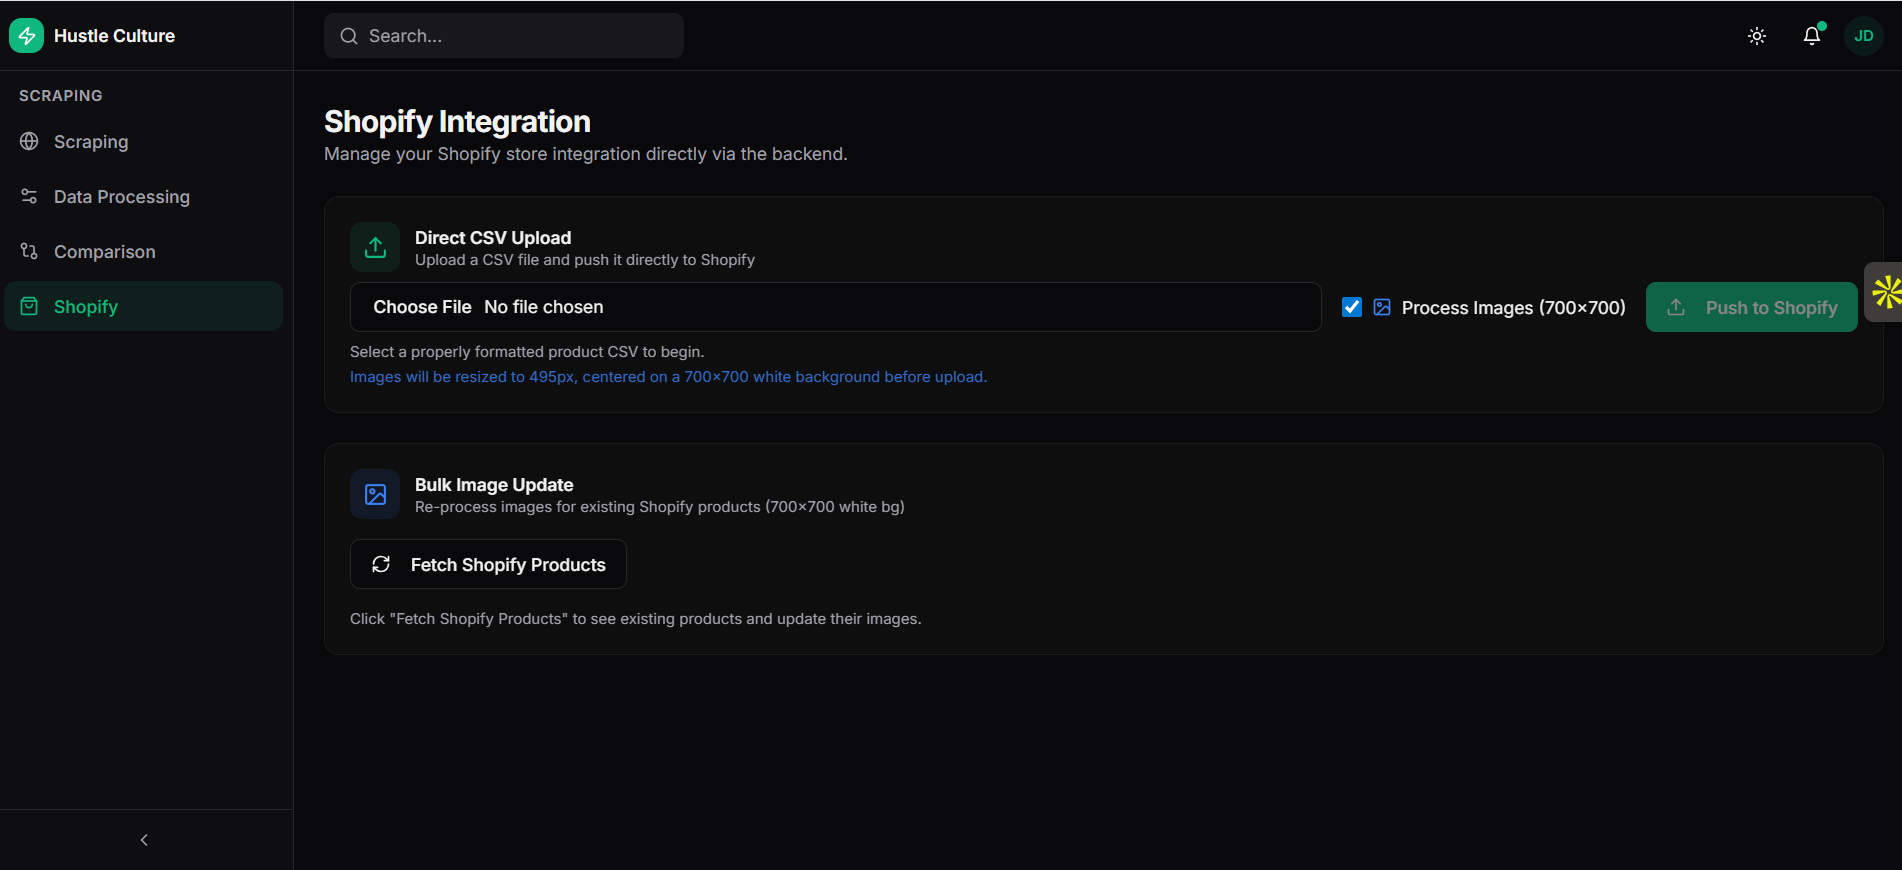Viewport: 1902px width, 870px height.
Task: Click the Shopify bag icon in sidebar
Action: tap(29, 306)
